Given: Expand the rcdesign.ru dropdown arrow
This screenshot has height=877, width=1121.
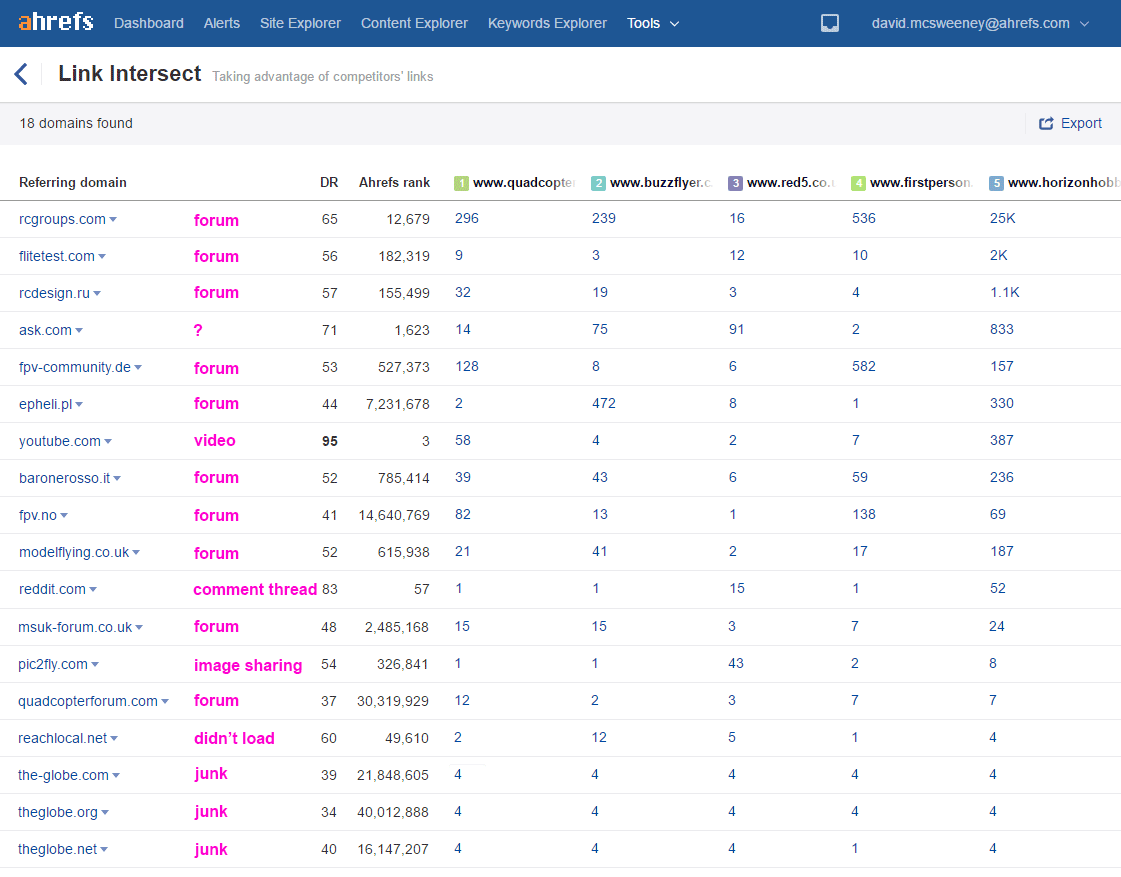Looking at the screenshot, I should click(x=97, y=294).
